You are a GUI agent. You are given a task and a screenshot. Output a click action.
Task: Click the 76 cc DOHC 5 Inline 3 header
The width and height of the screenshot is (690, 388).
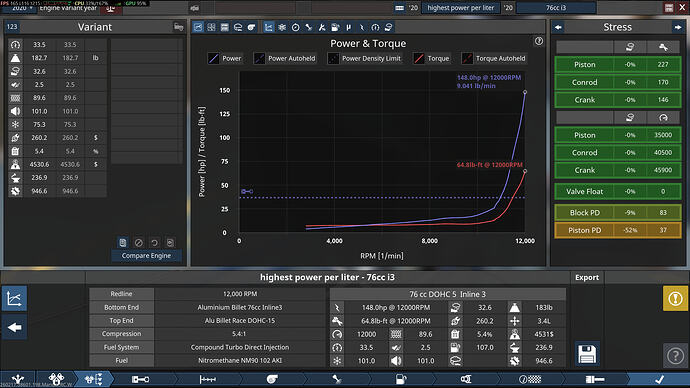448,294
